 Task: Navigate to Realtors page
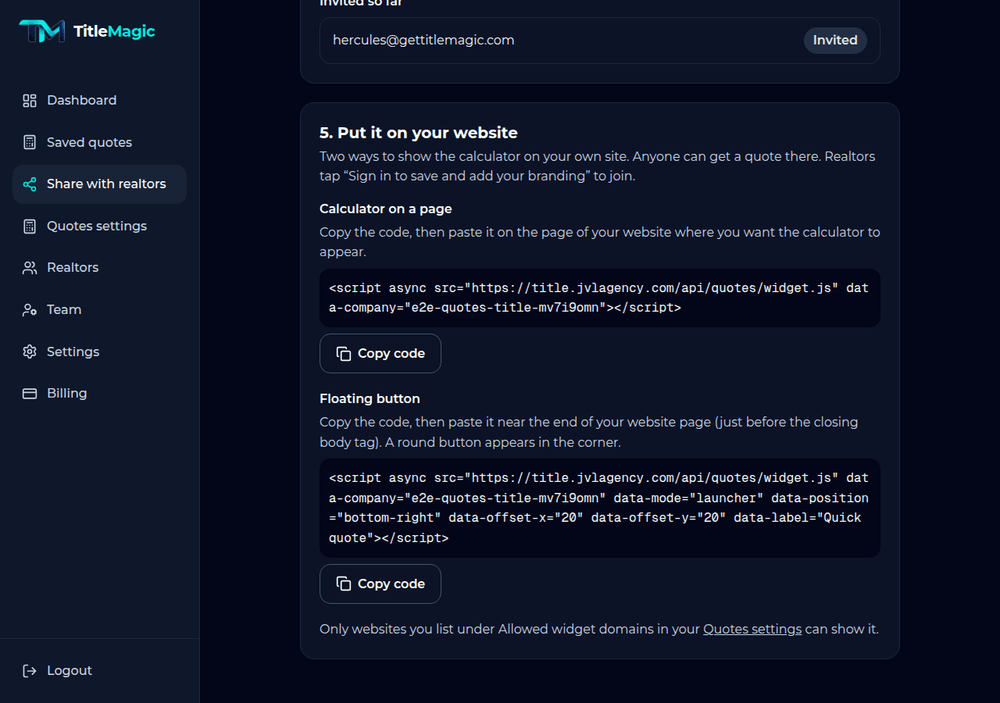(x=99, y=268)
